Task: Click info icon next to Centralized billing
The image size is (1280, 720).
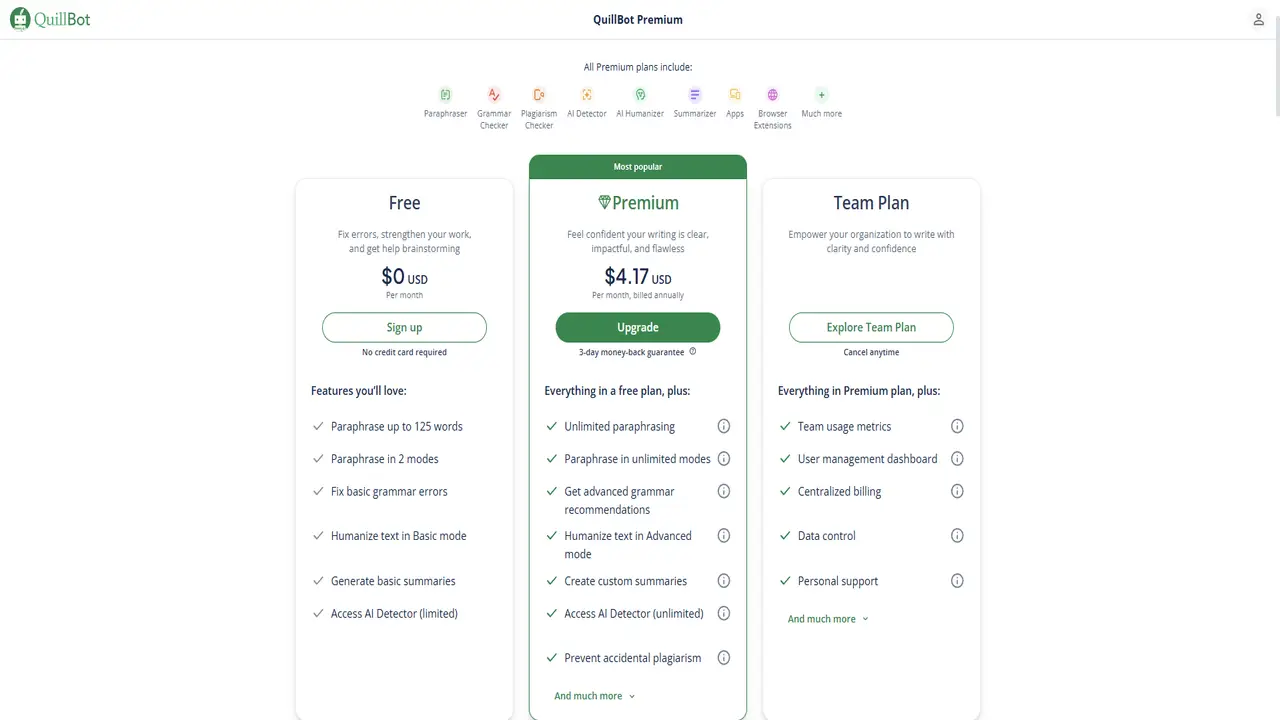Action: 957,491
